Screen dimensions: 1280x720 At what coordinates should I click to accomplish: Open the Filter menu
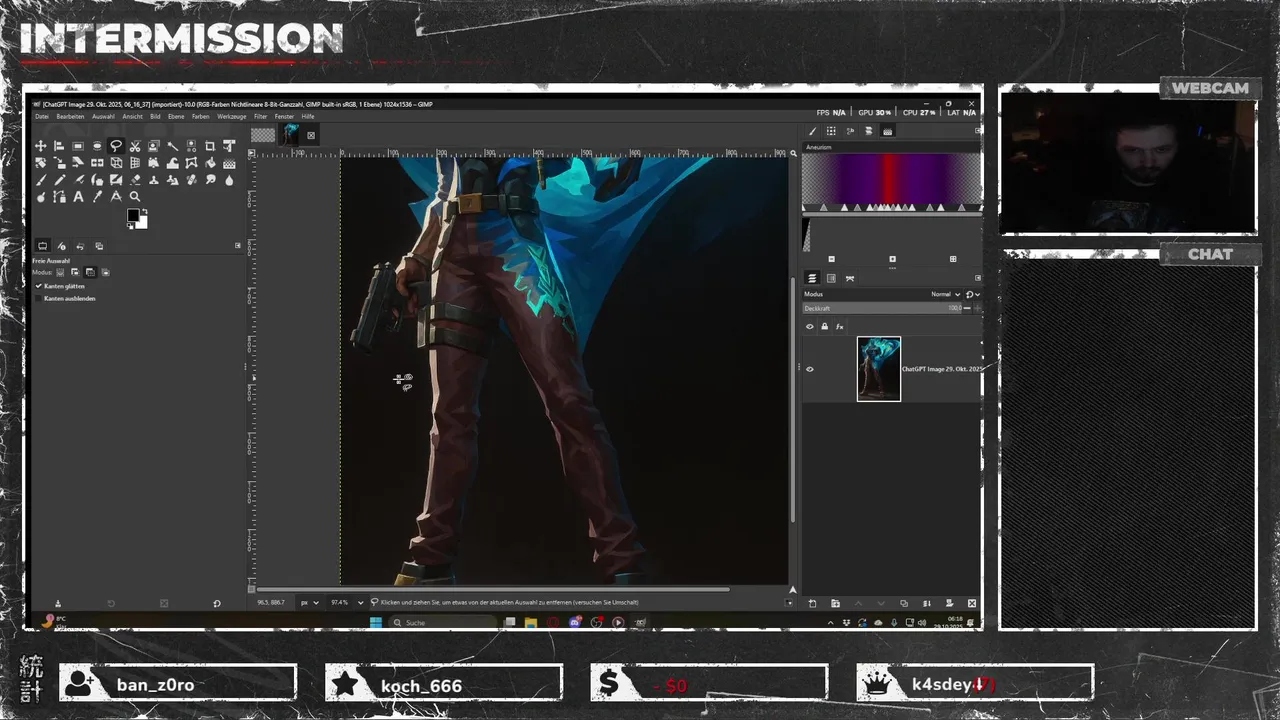[x=260, y=116]
